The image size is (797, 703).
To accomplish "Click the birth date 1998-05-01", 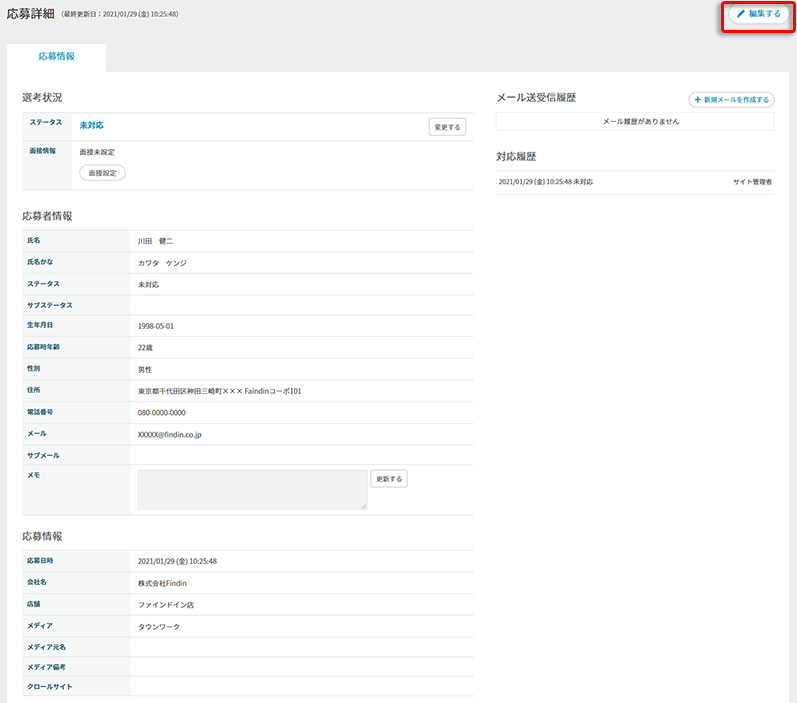I will [x=159, y=326].
